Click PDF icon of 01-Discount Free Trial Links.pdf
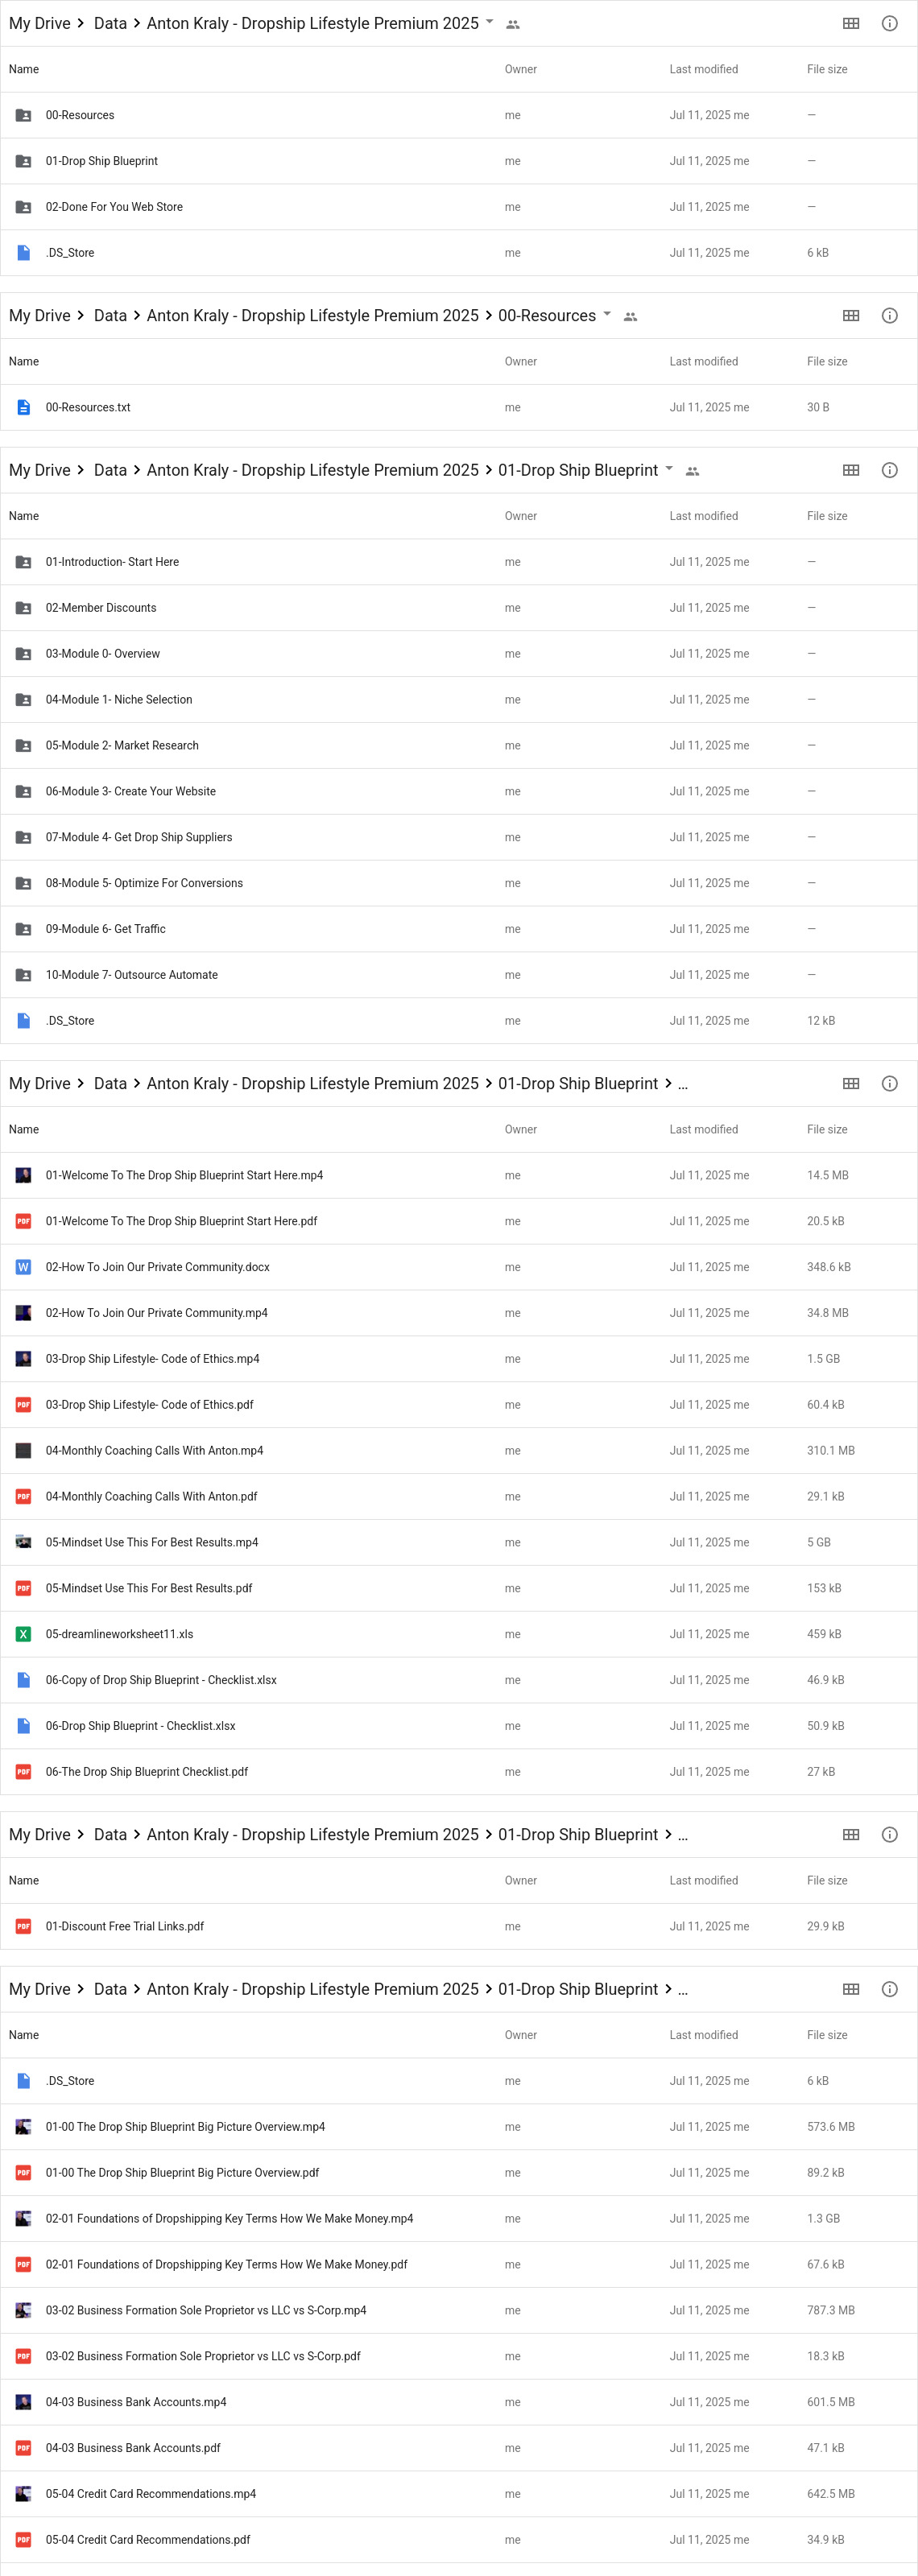This screenshot has height=2576, width=918. tap(23, 1926)
